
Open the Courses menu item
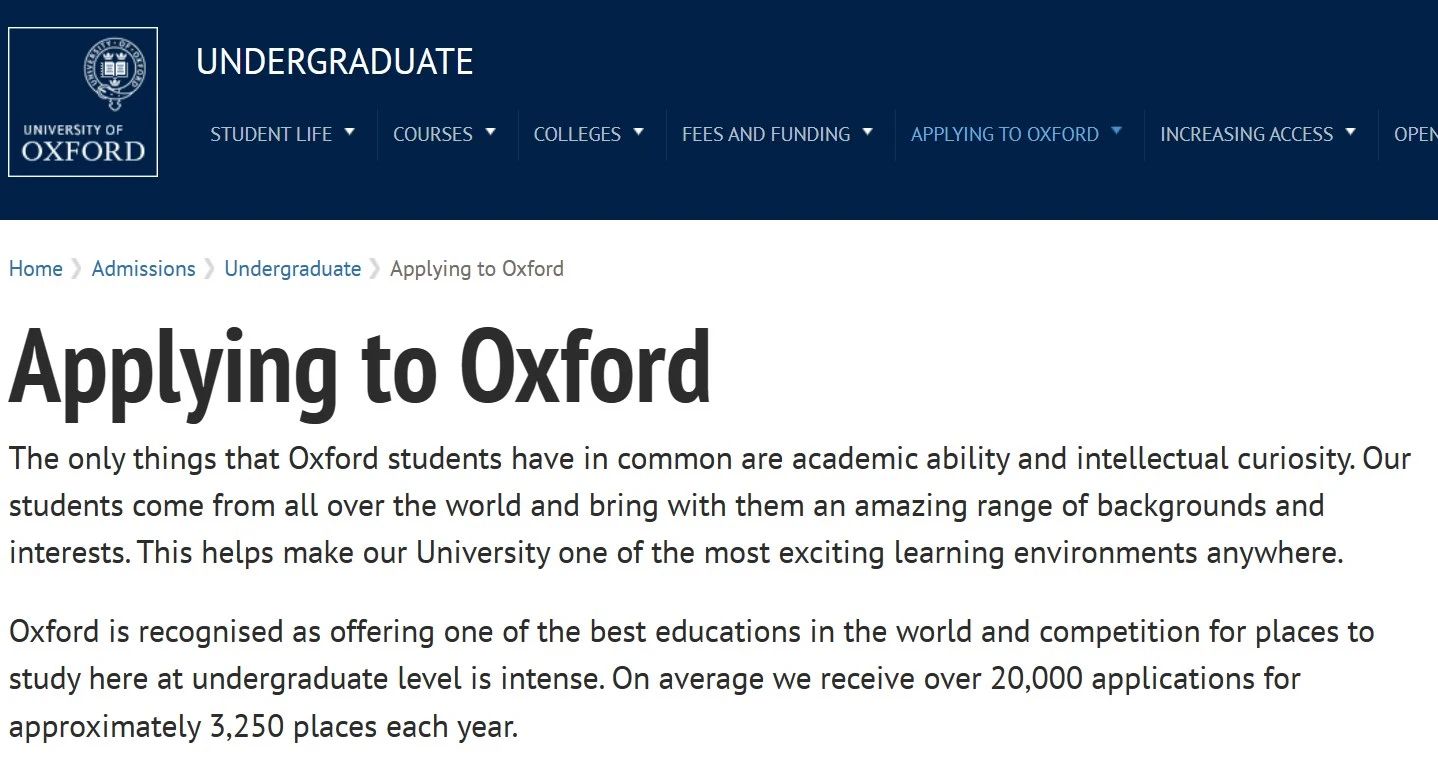coord(433,134)
